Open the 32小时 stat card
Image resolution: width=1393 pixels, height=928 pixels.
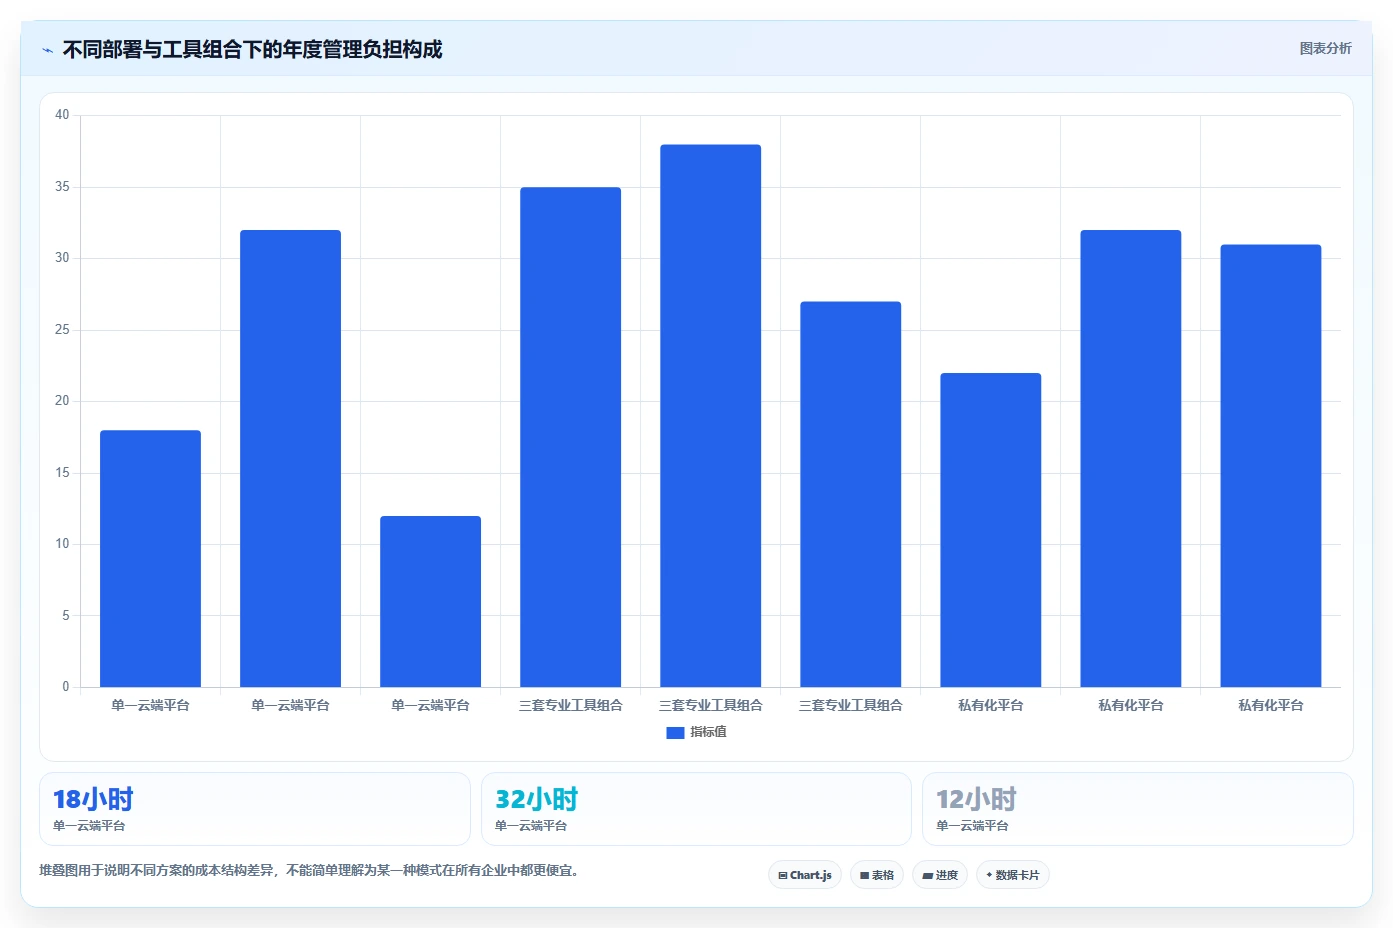[x=696, y=809]
